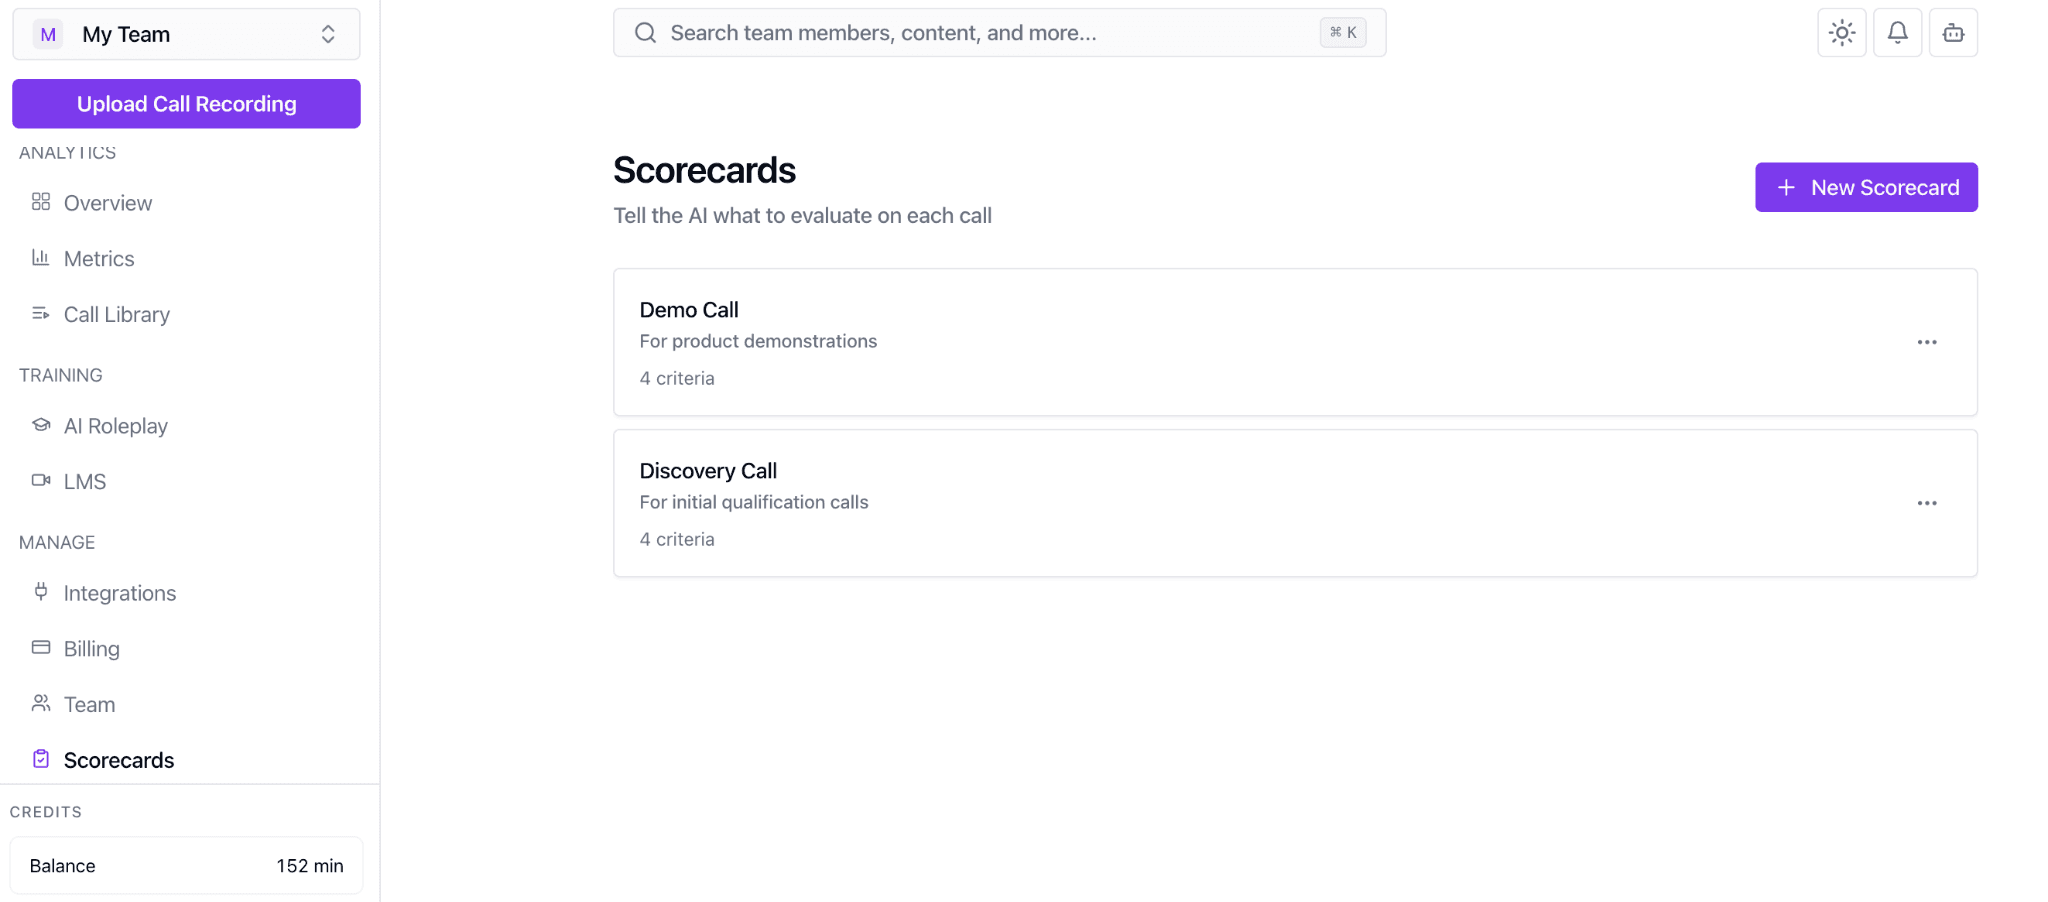Go to the Billing section
The height and width of the screenshot is (902, 2048).
(91, 647)
